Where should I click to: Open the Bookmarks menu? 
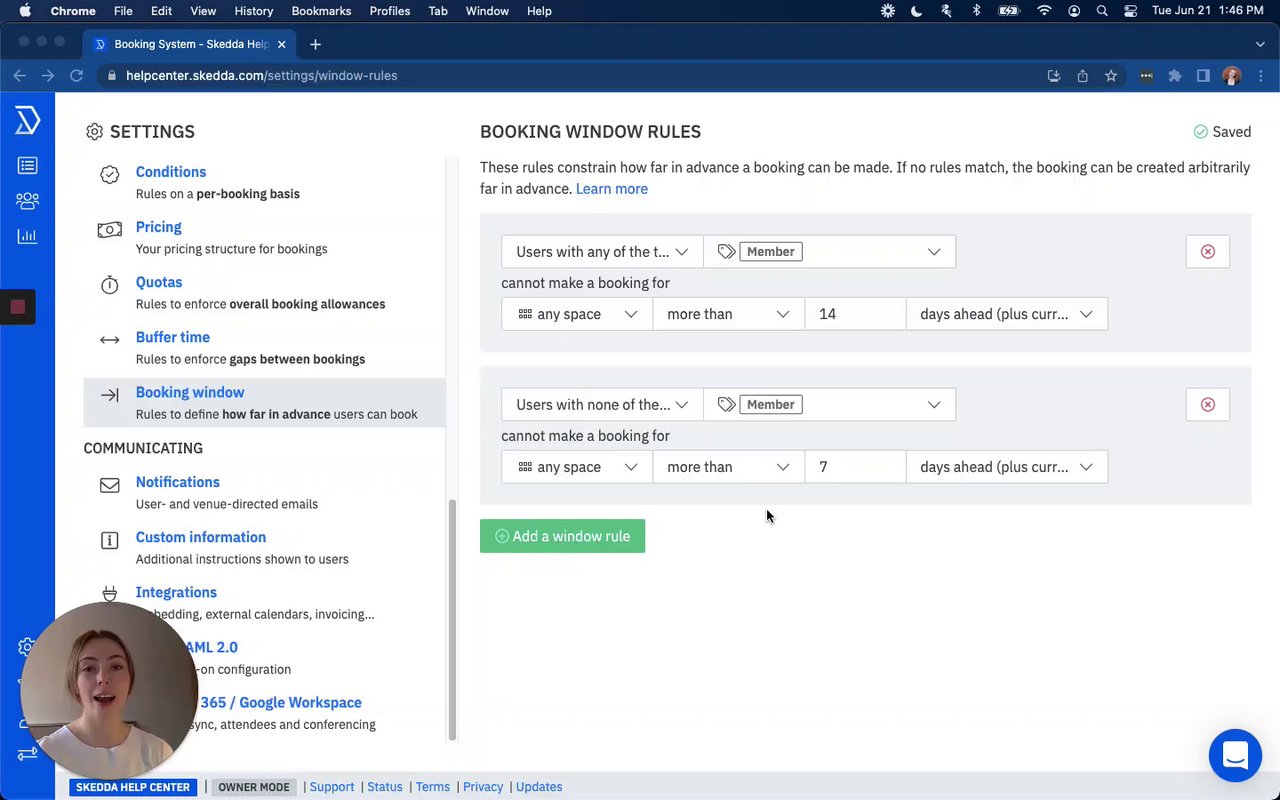321,11
